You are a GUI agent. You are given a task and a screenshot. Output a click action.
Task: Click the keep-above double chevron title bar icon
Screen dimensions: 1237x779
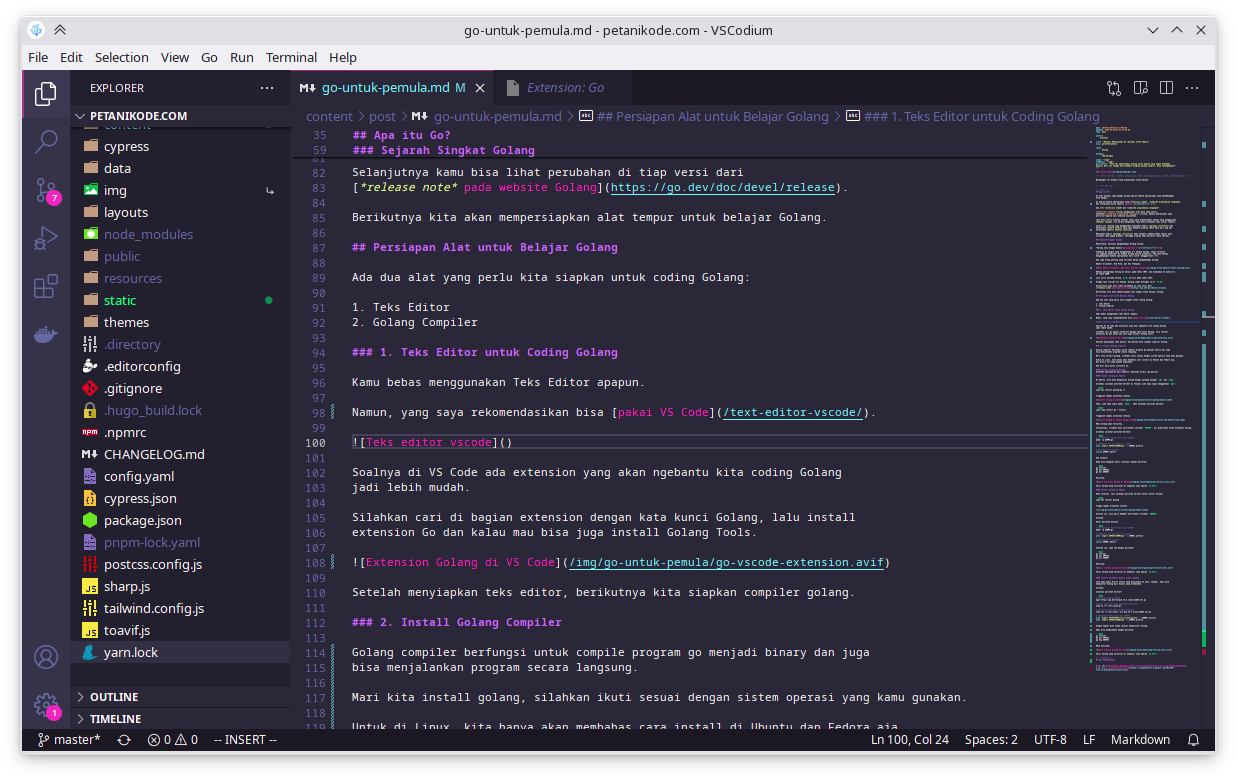(60, 30)
